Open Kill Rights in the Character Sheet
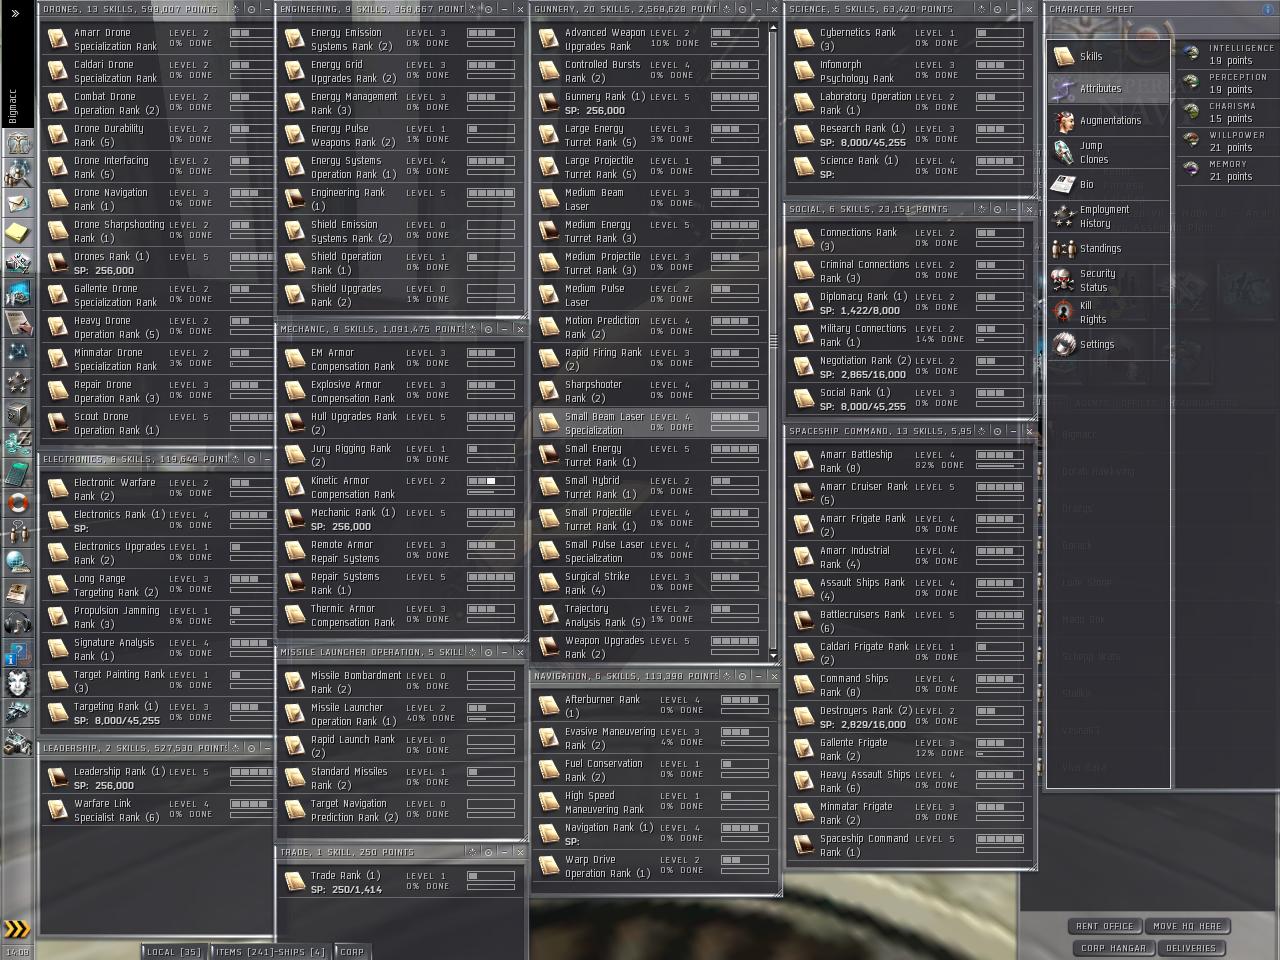This screenshot has height=960, width=1280. pyautogui.click(x=1108, y=312)
